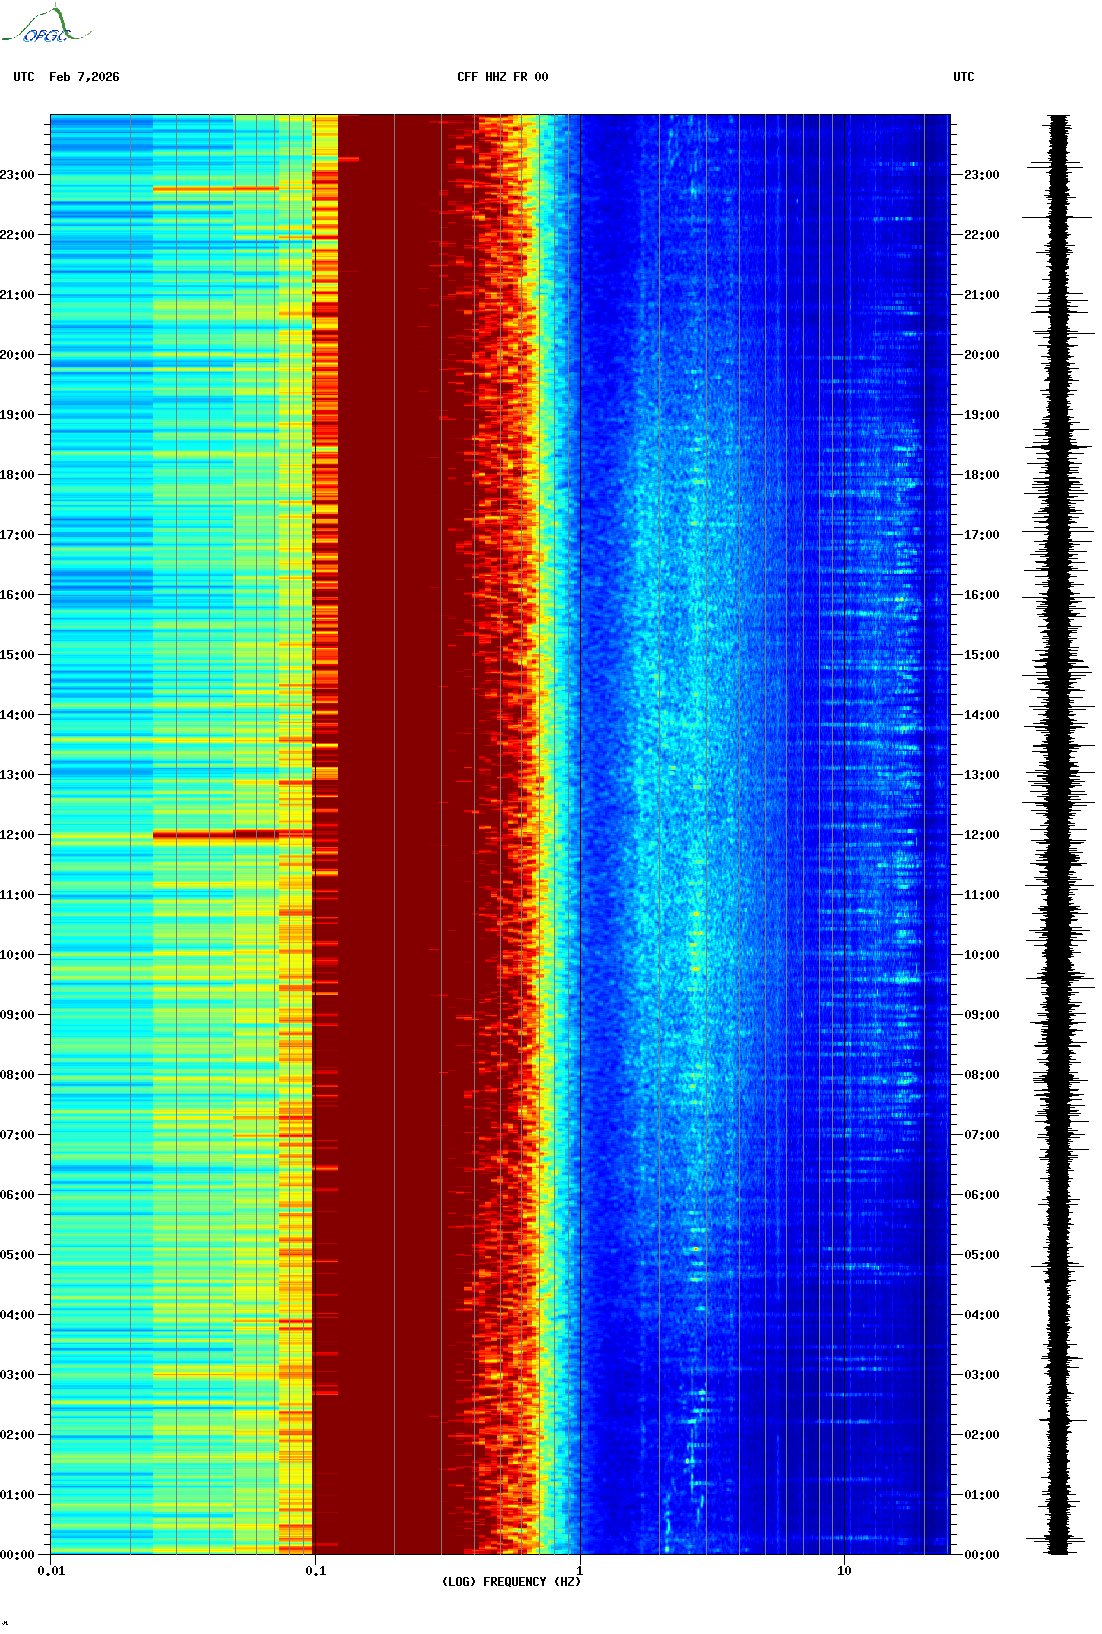
Task: Click the right '07:00' time label
Action: [982, 1135]
